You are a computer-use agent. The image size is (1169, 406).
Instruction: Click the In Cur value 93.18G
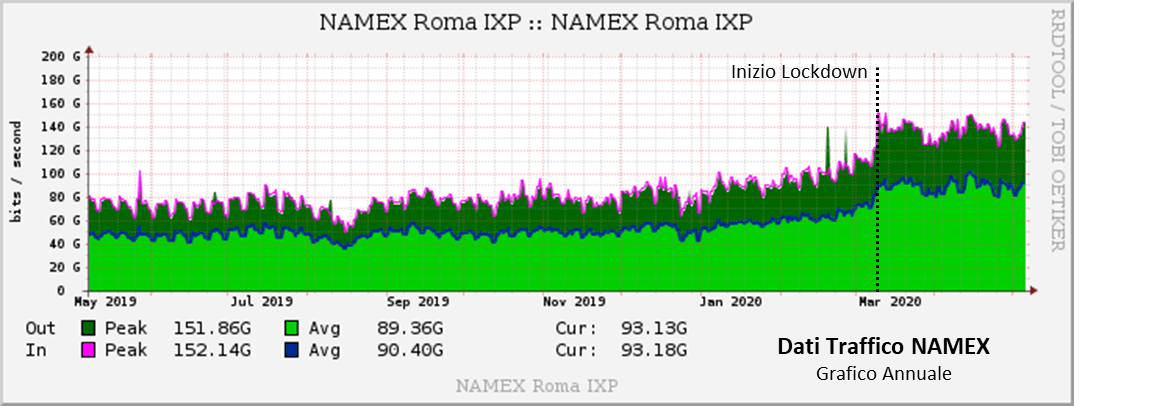(653, 351)
